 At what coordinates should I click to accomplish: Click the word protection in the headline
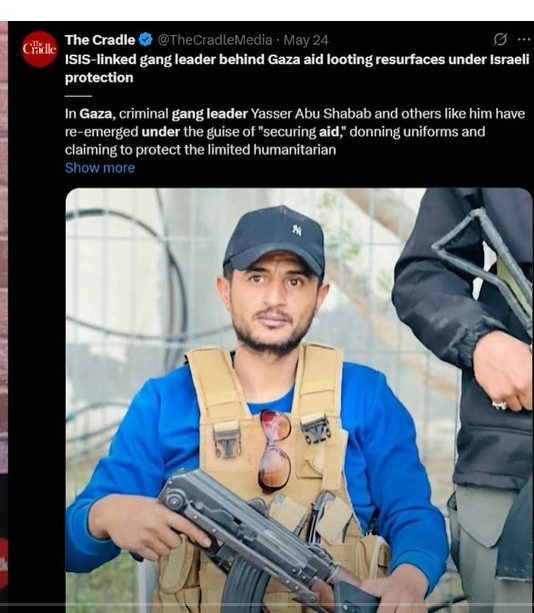(x=99, y=78)
